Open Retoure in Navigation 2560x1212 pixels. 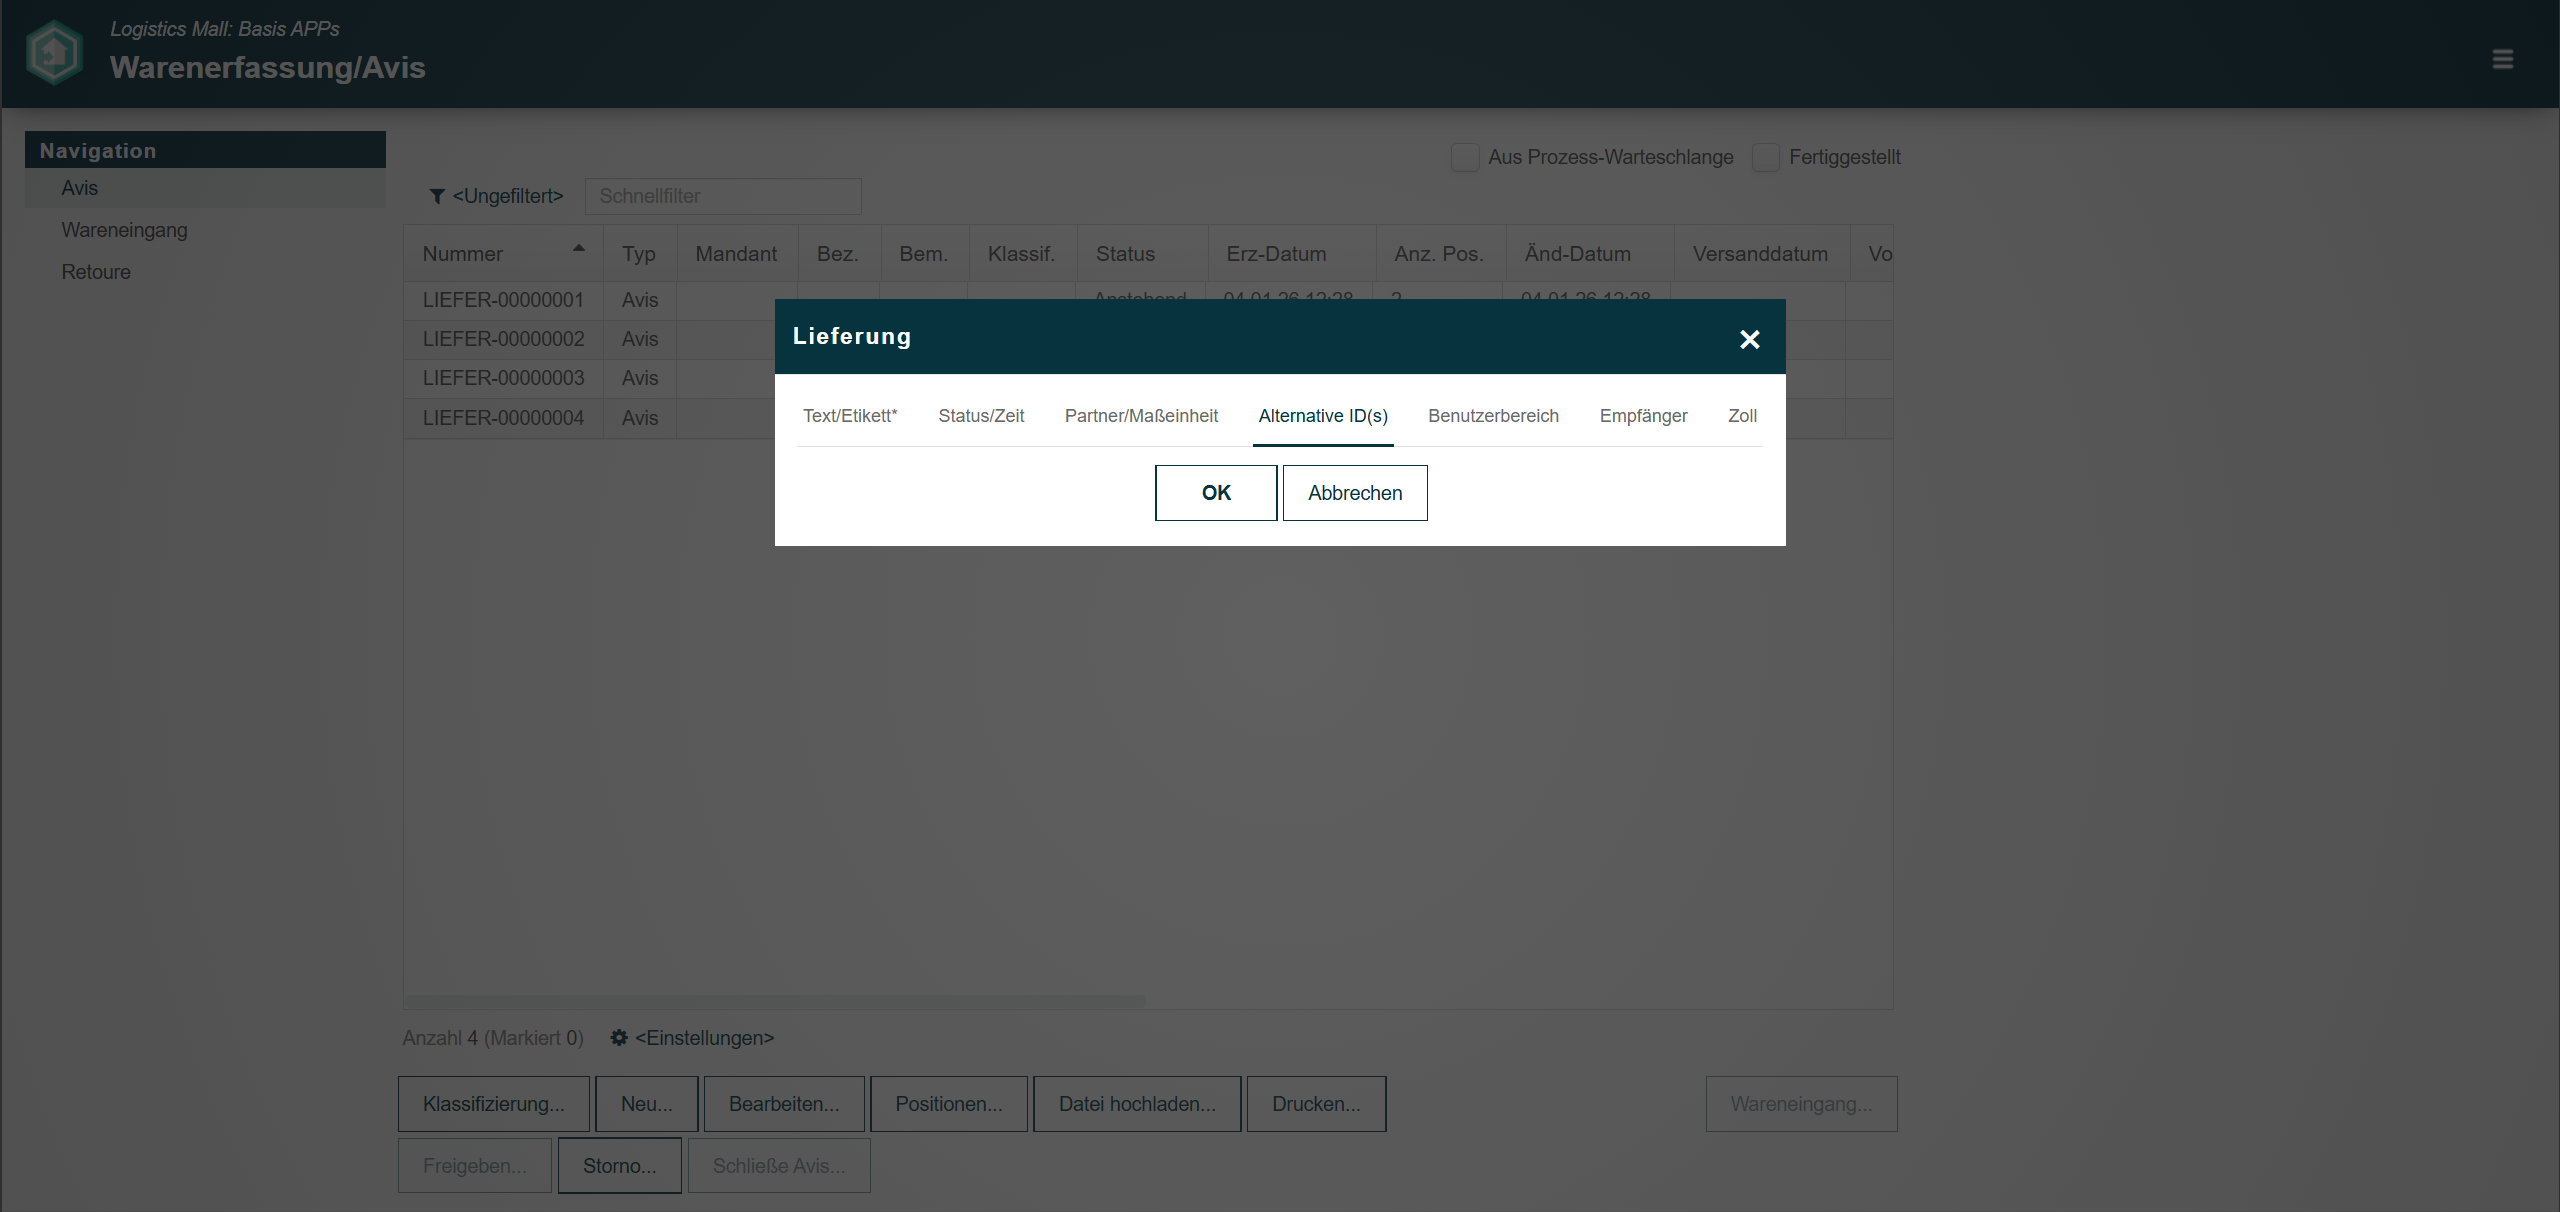tap(205, 272)
